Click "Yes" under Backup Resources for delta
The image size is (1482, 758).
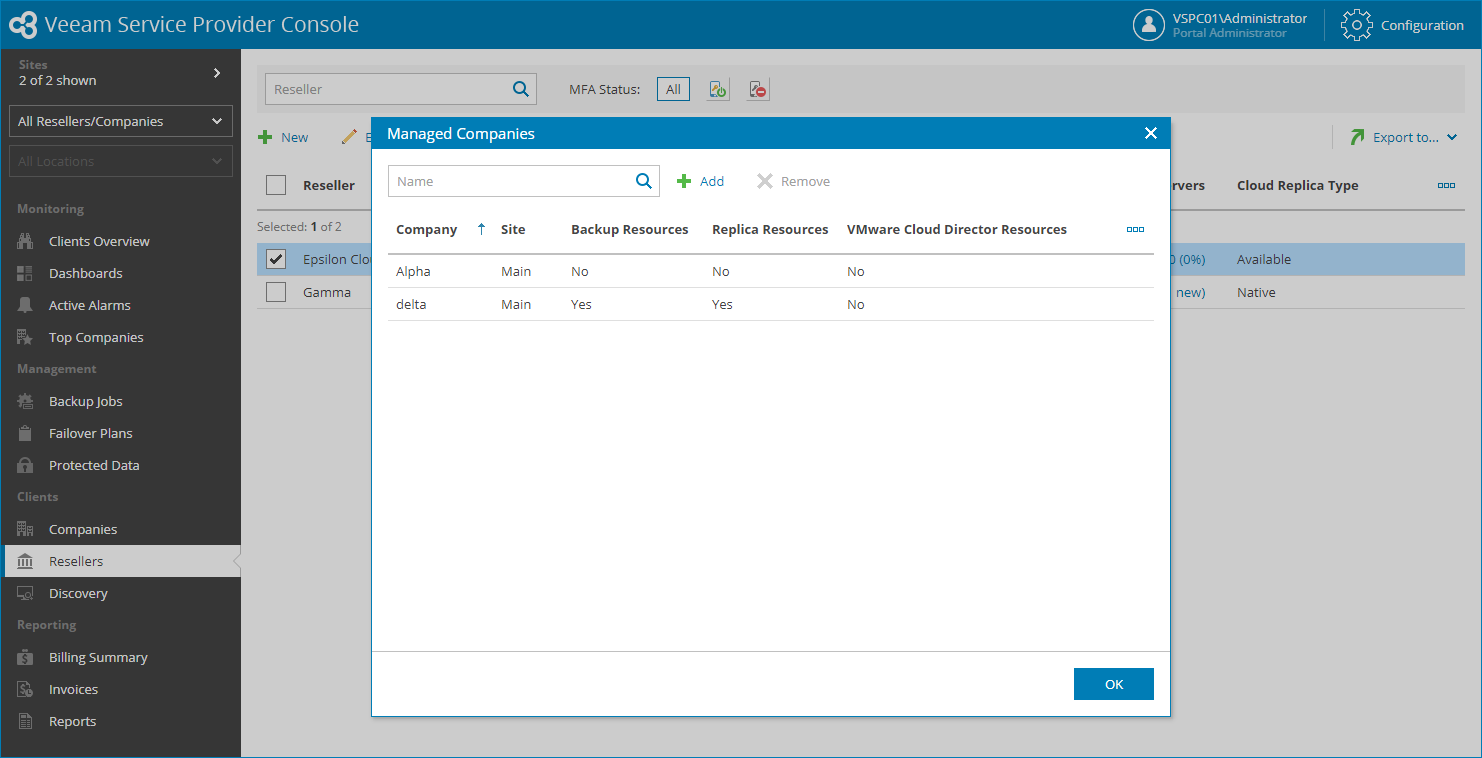pos(581,304)
